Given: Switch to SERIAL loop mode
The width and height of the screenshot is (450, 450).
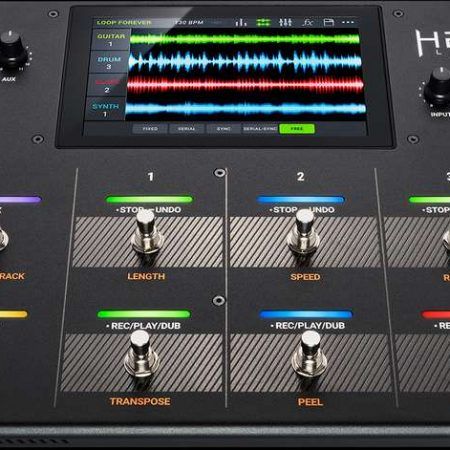Looking at the screenshot, I should coord(187,129).
